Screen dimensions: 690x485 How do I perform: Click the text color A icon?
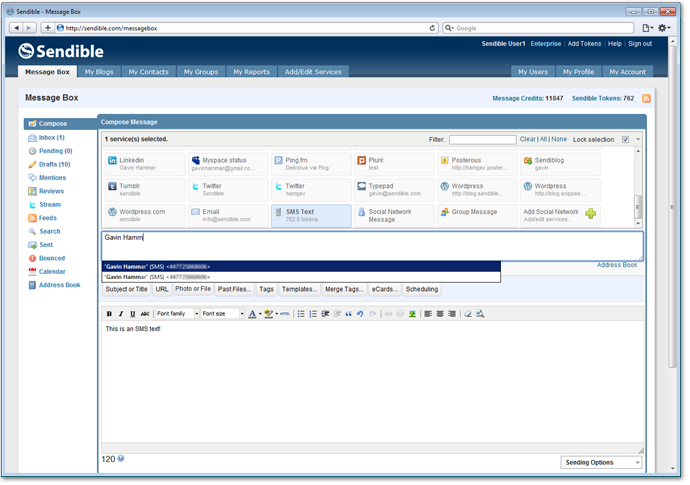(x=252, y=315)
